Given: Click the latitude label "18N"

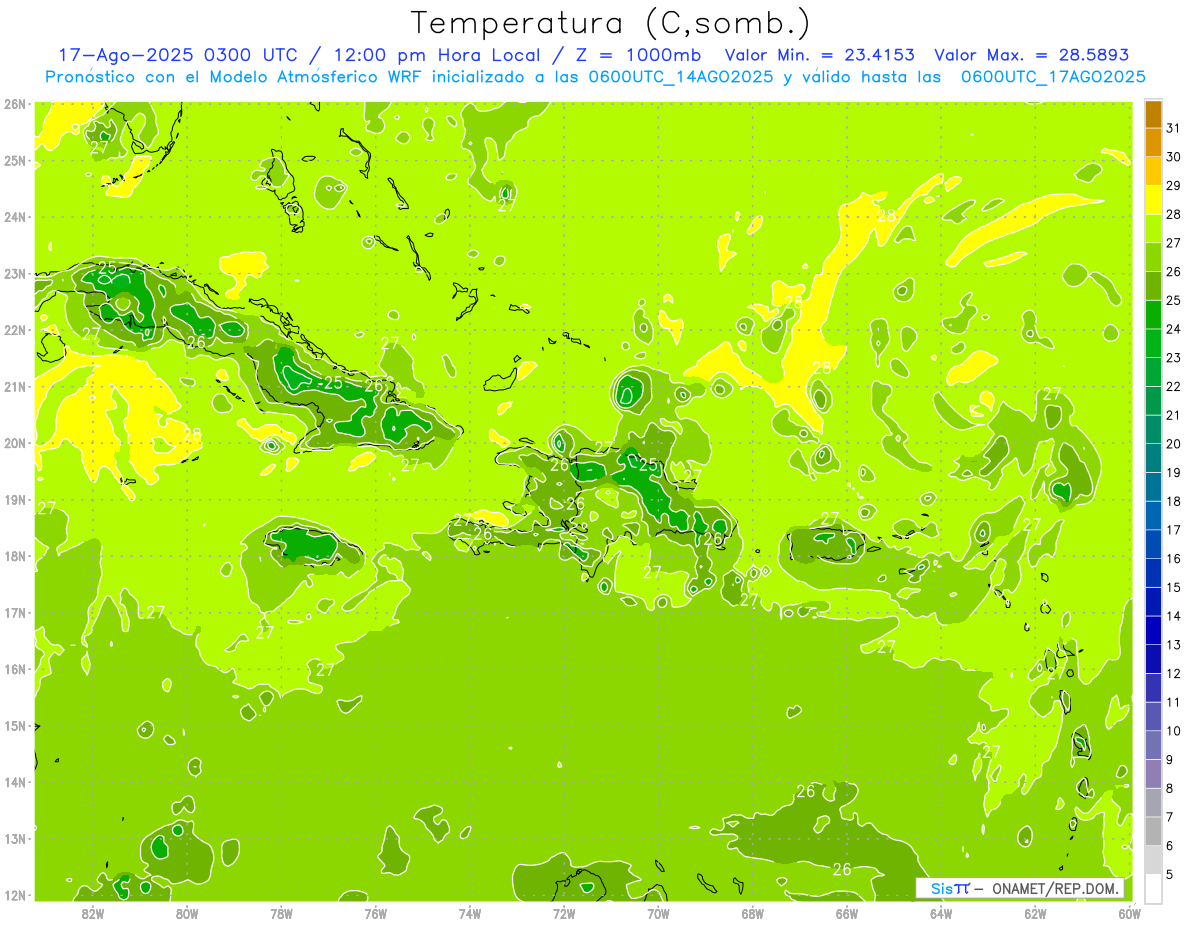Looking at the screenshot, I should 14,556.
